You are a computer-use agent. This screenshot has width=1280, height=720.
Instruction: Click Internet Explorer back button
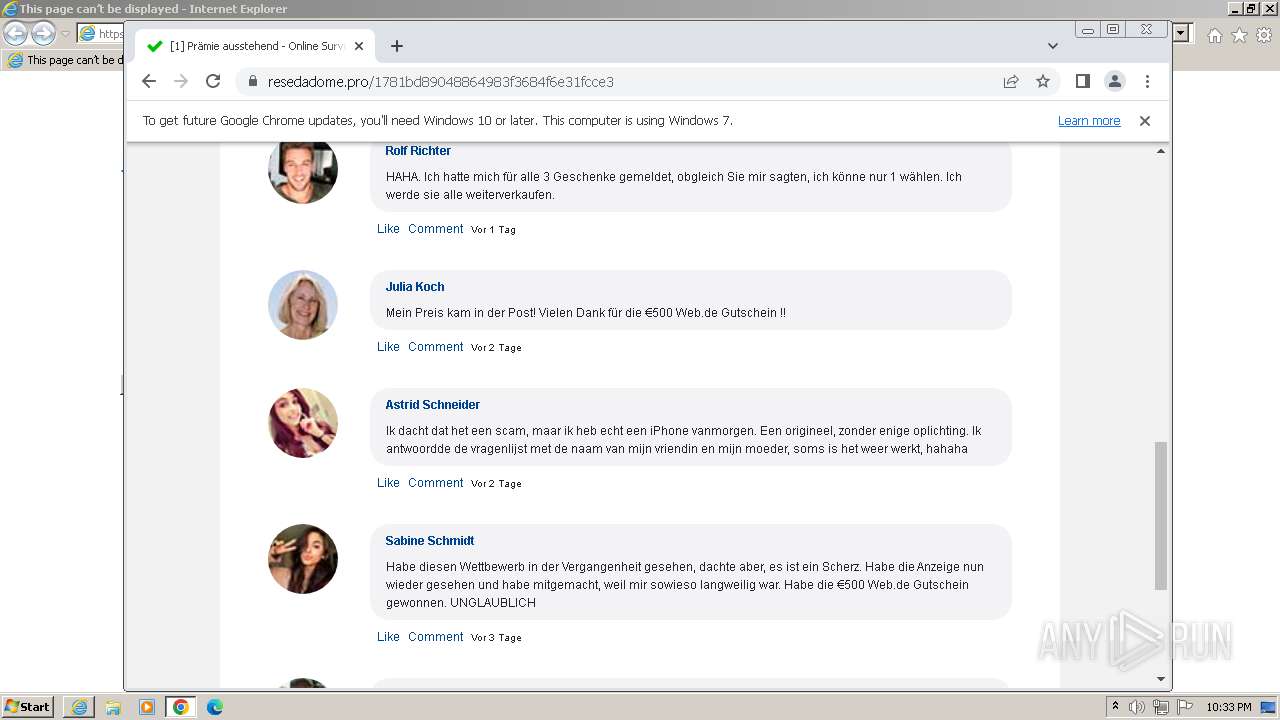click(x=15, y=33)
